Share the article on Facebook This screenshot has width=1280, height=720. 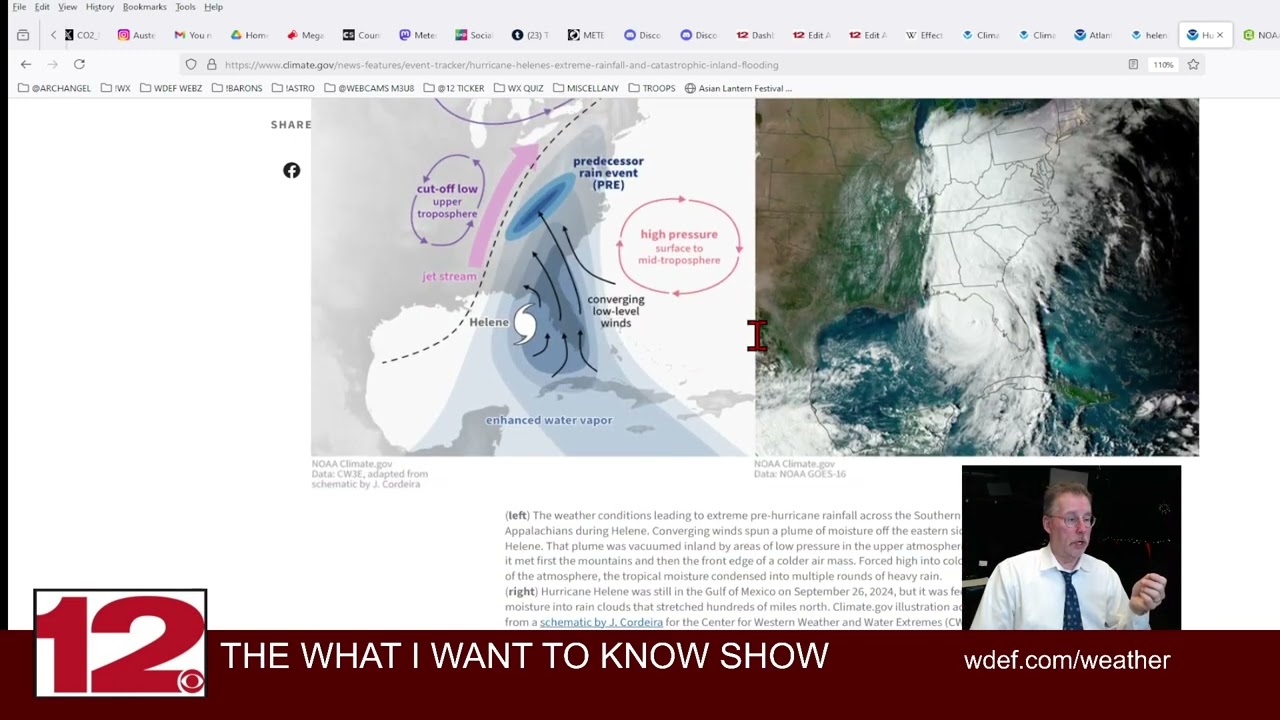click(291, 170)
